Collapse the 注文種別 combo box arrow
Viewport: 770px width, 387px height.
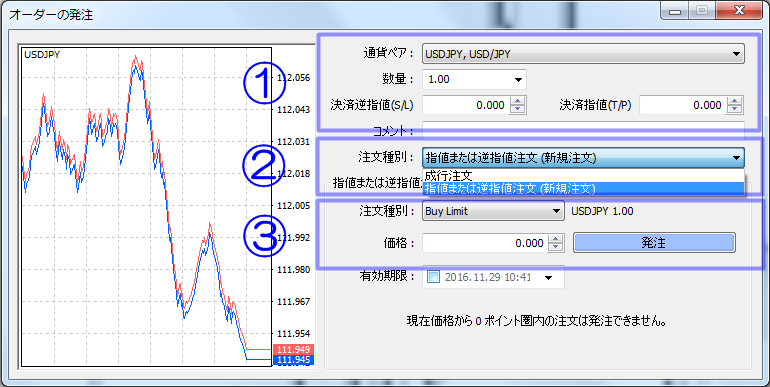click(x=736, y=158)
